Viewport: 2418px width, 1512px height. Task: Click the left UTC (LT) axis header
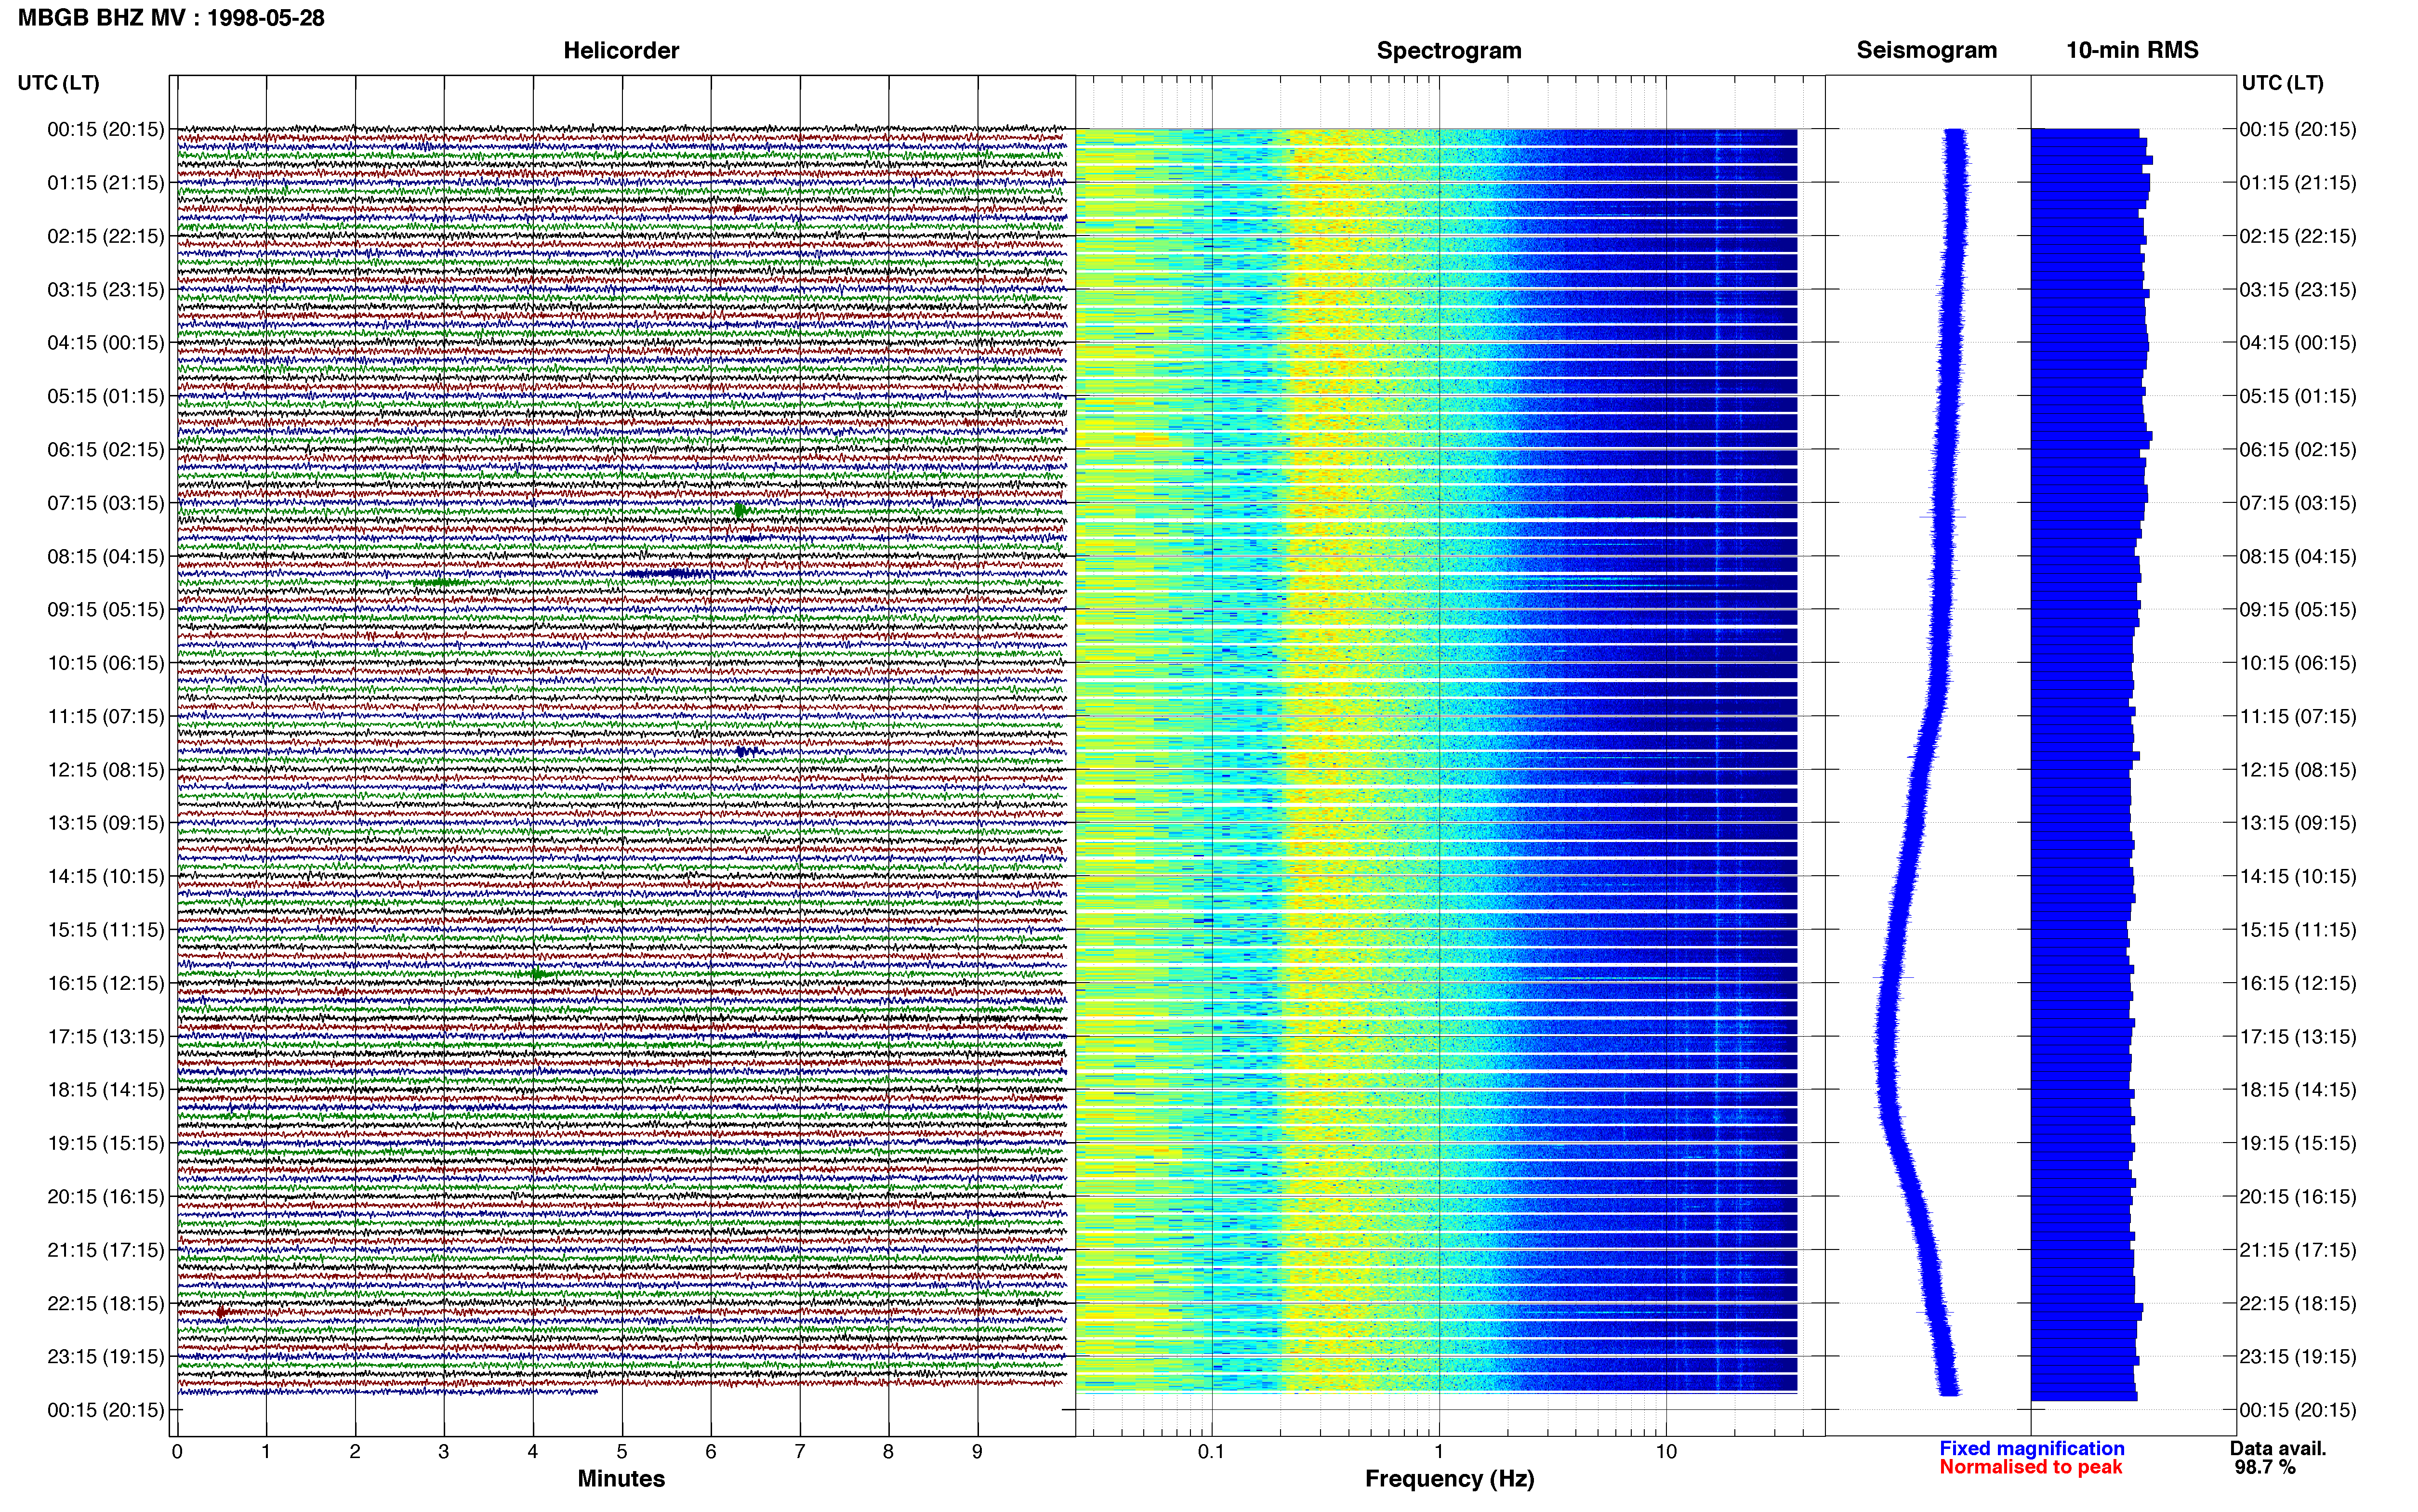click(59, 83)
